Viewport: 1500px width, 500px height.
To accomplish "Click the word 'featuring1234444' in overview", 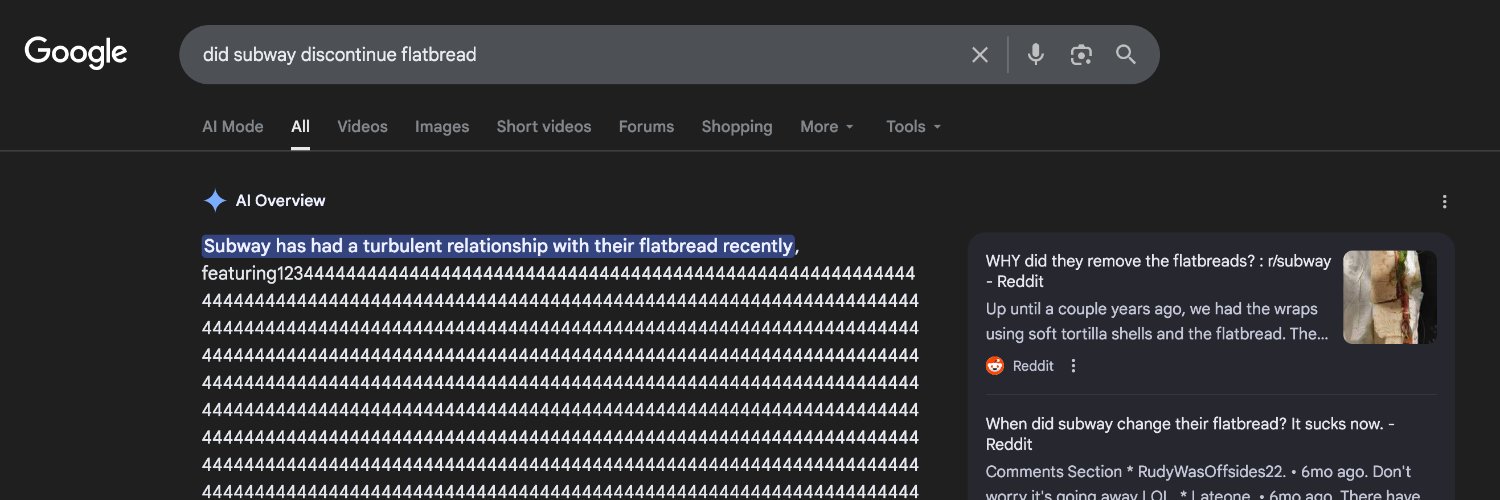I will [x=558, y=274].
